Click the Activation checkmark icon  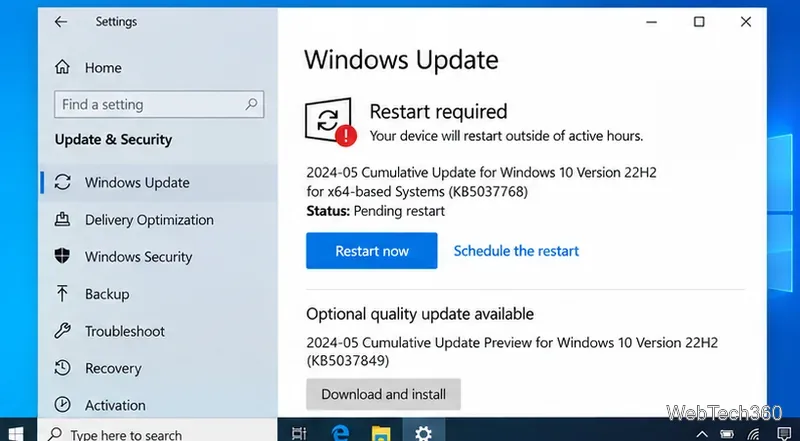pyautogui.click(x=62, y=405)
